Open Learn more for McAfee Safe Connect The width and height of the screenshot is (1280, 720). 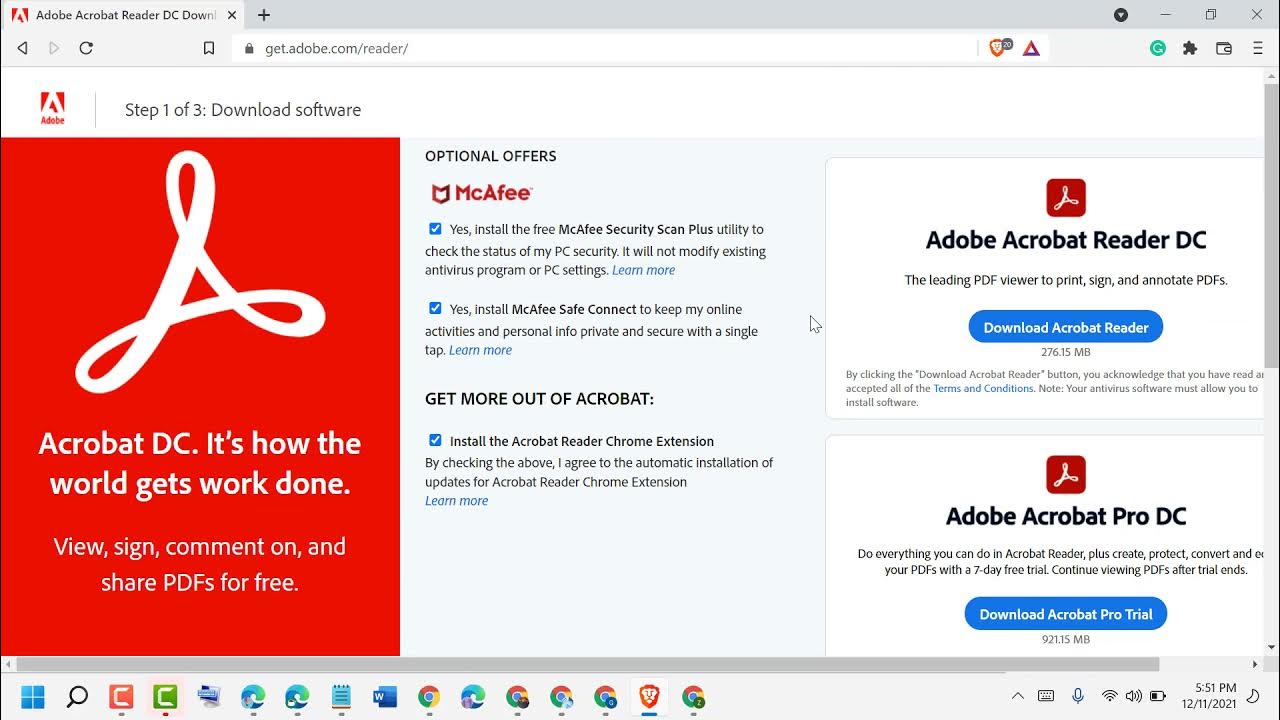tap(480, 350)
